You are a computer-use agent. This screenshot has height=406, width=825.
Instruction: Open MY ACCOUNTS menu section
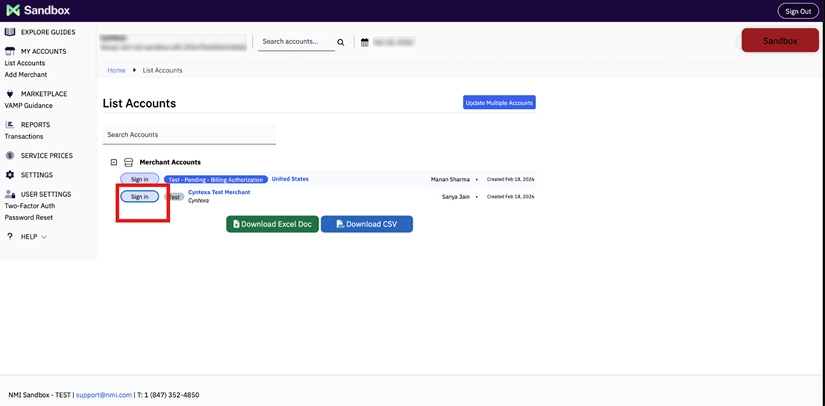(x=44, y=52)
